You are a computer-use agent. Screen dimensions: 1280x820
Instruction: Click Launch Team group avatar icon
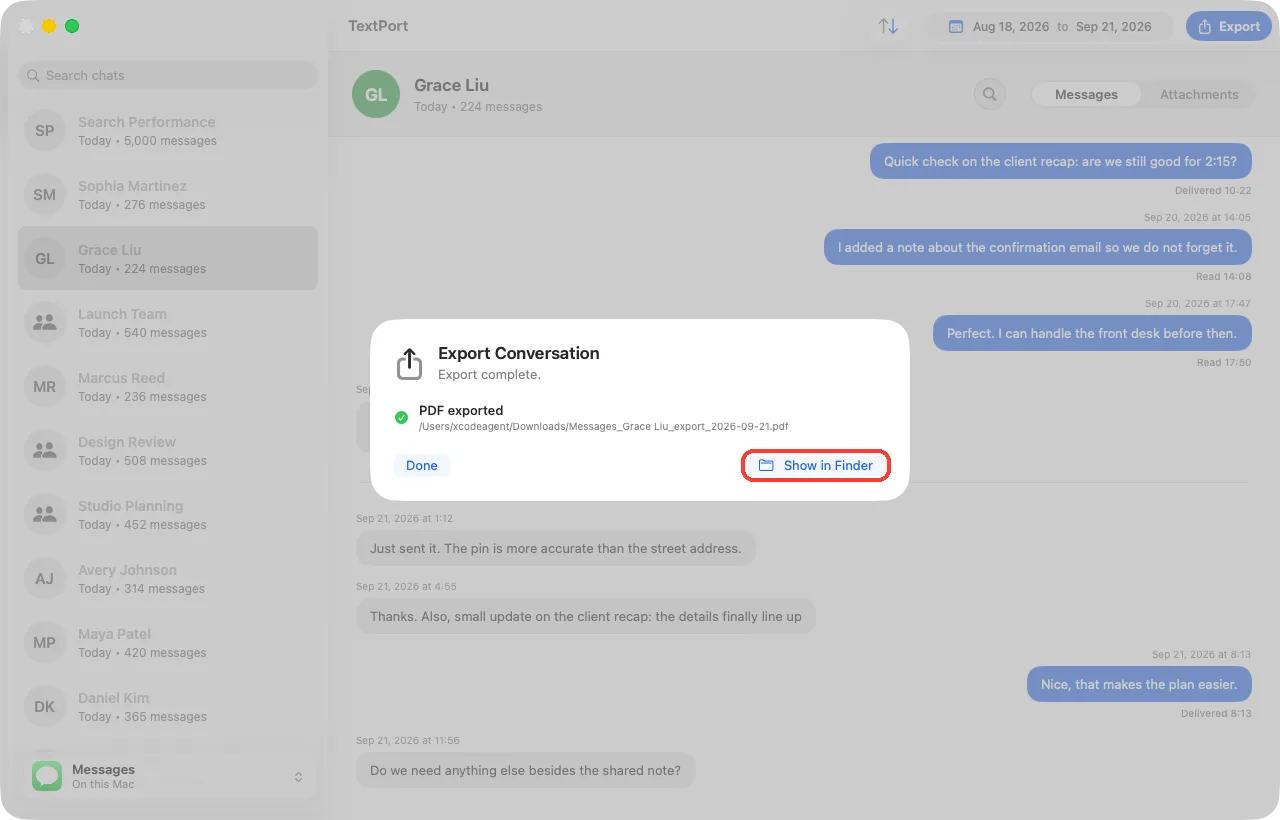coord(45,322)
